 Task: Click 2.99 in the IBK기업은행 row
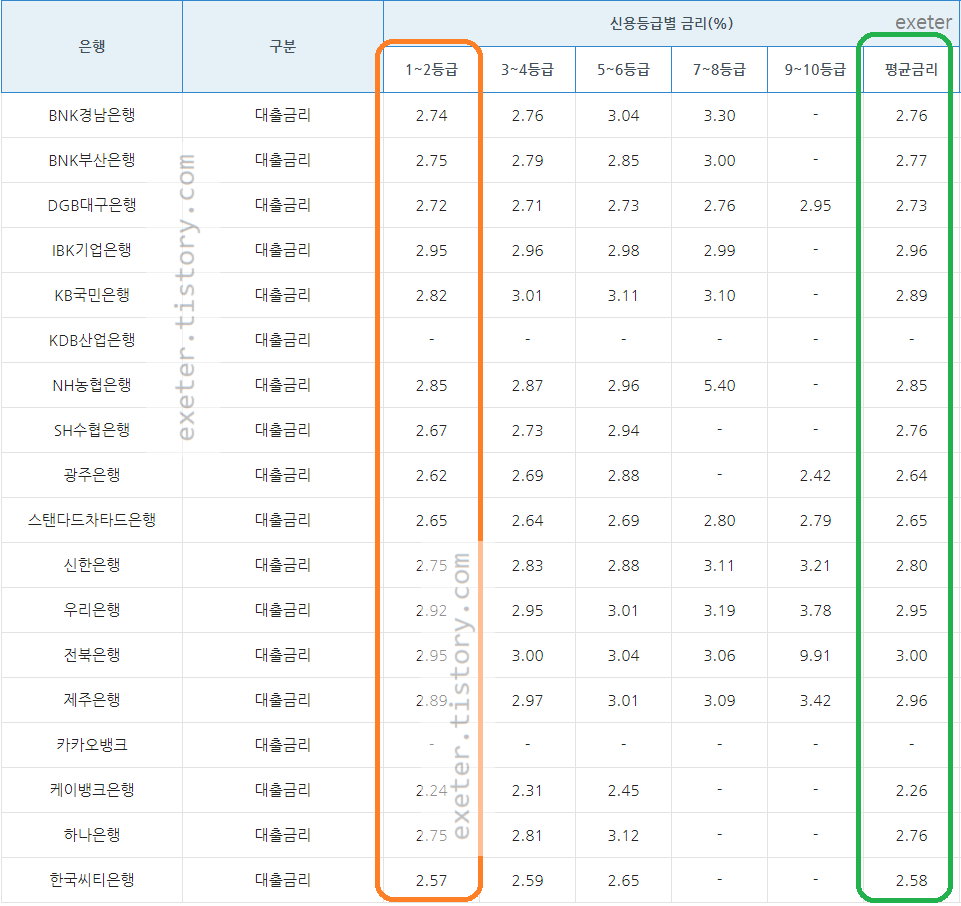720,251
